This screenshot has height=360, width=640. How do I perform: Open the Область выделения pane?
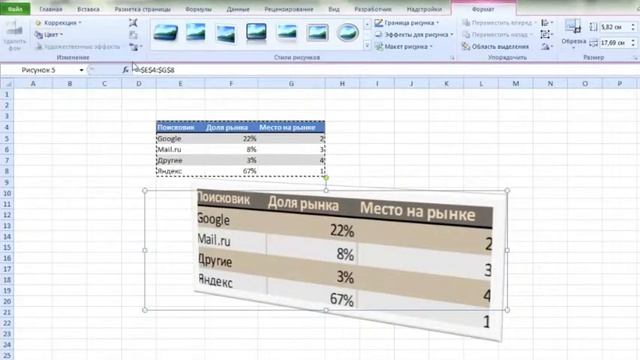pos(495,47)
